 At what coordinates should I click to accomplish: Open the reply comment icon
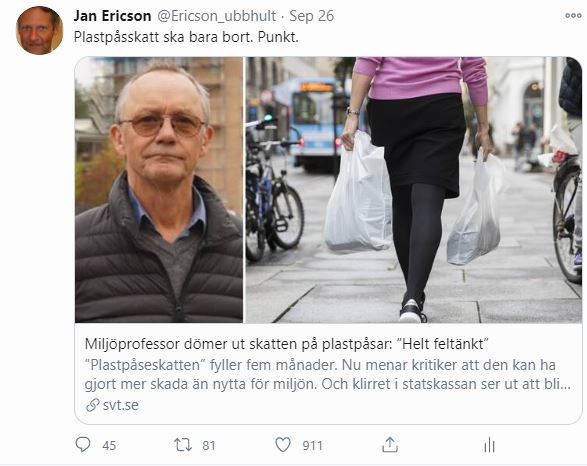pyautogui.click(x=83, y=445)
